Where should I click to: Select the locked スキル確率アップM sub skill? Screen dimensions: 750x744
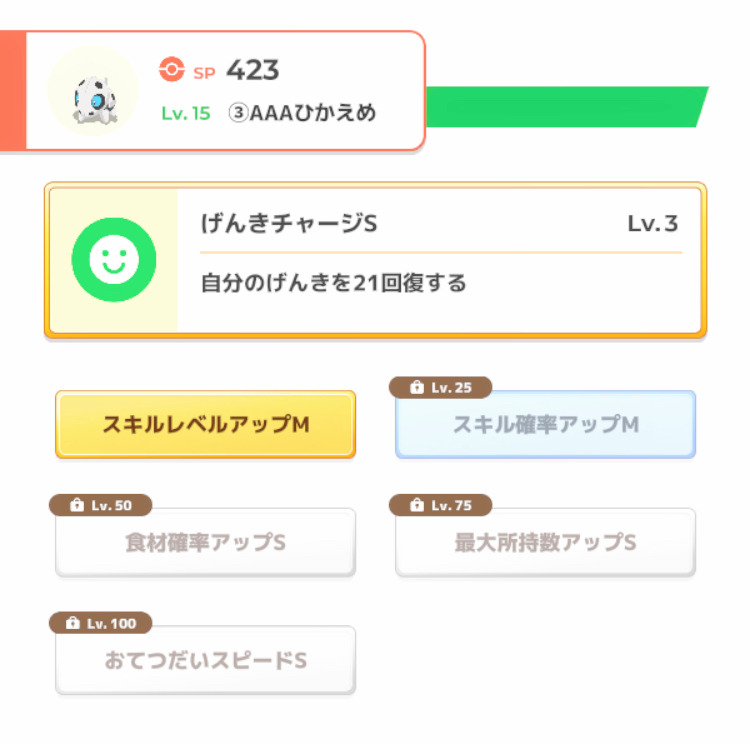(545, 424)
